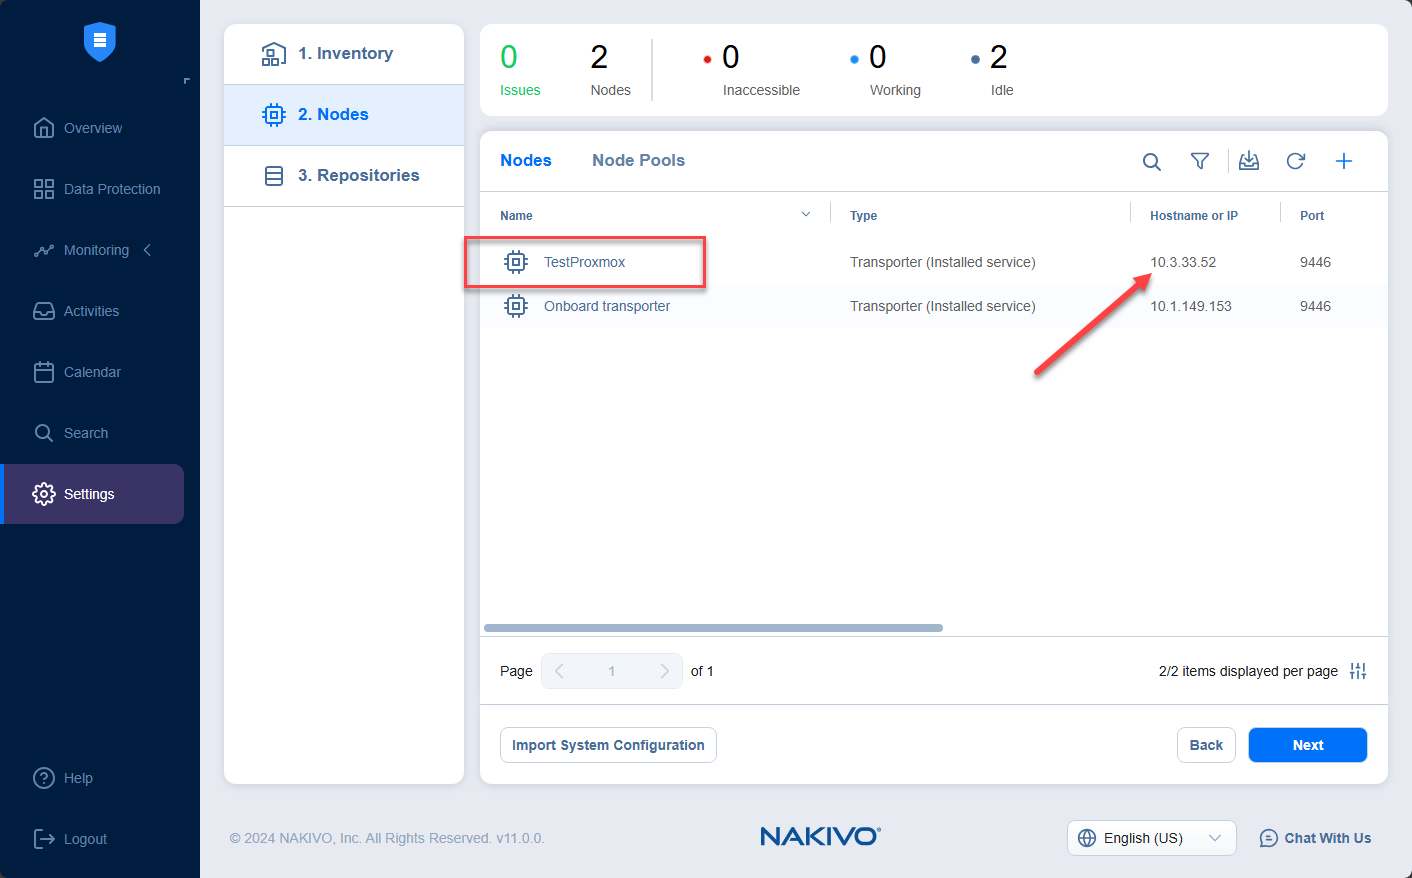
Task: Click the Logout arrow icon
Action: pos(44,839)
